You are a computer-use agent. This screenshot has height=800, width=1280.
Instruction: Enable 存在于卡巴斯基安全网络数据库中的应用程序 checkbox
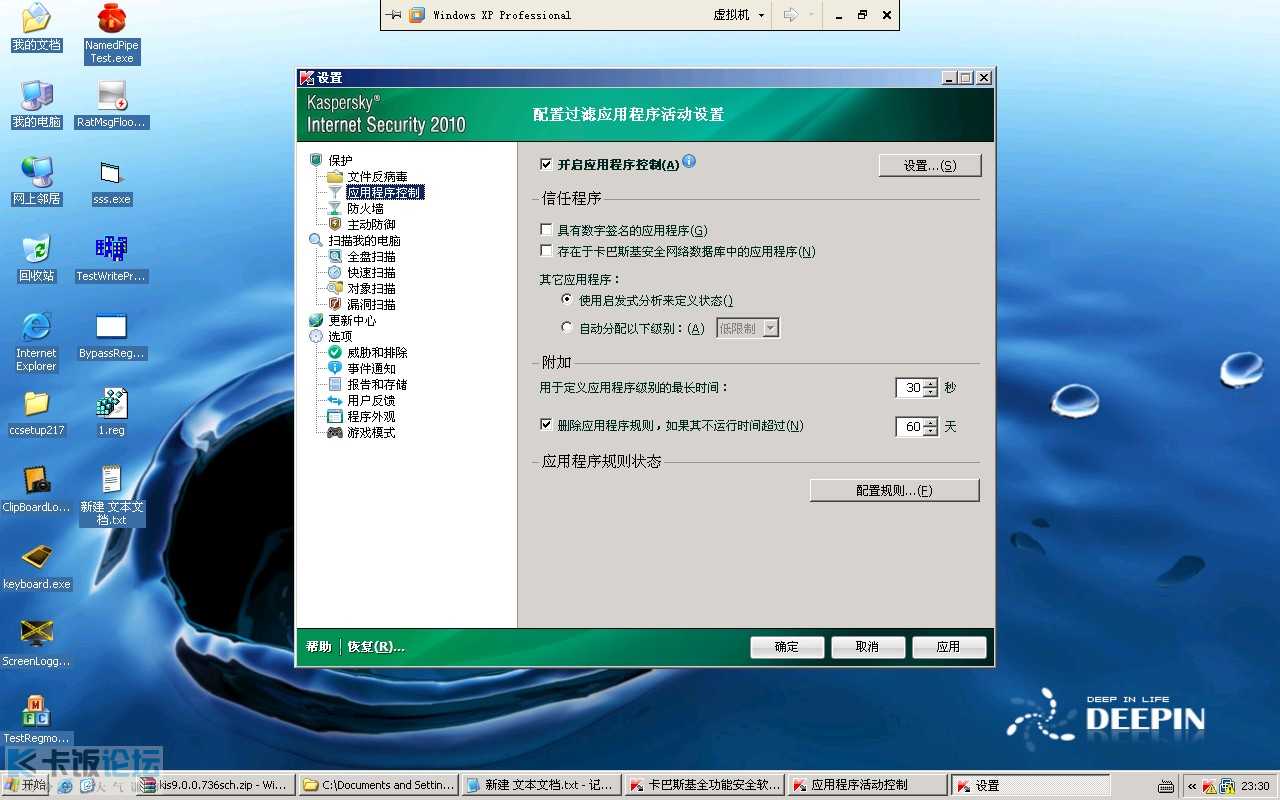(x=546, y=251)
